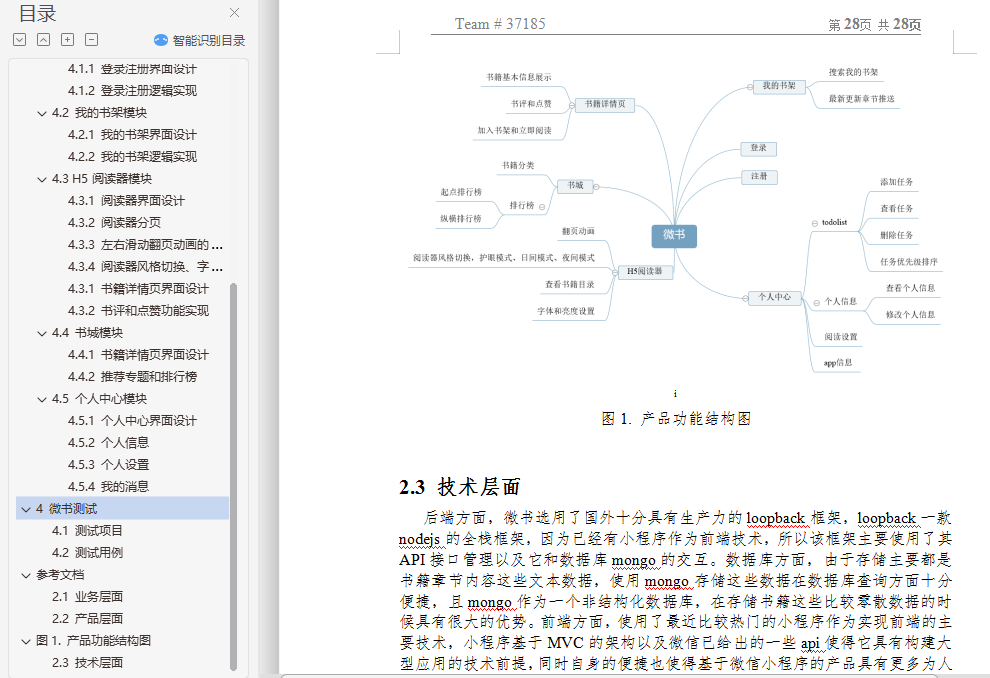Click the minus icon in outline toolbar
This screenshot has height=678, width=990.
[x=92, y=40]
